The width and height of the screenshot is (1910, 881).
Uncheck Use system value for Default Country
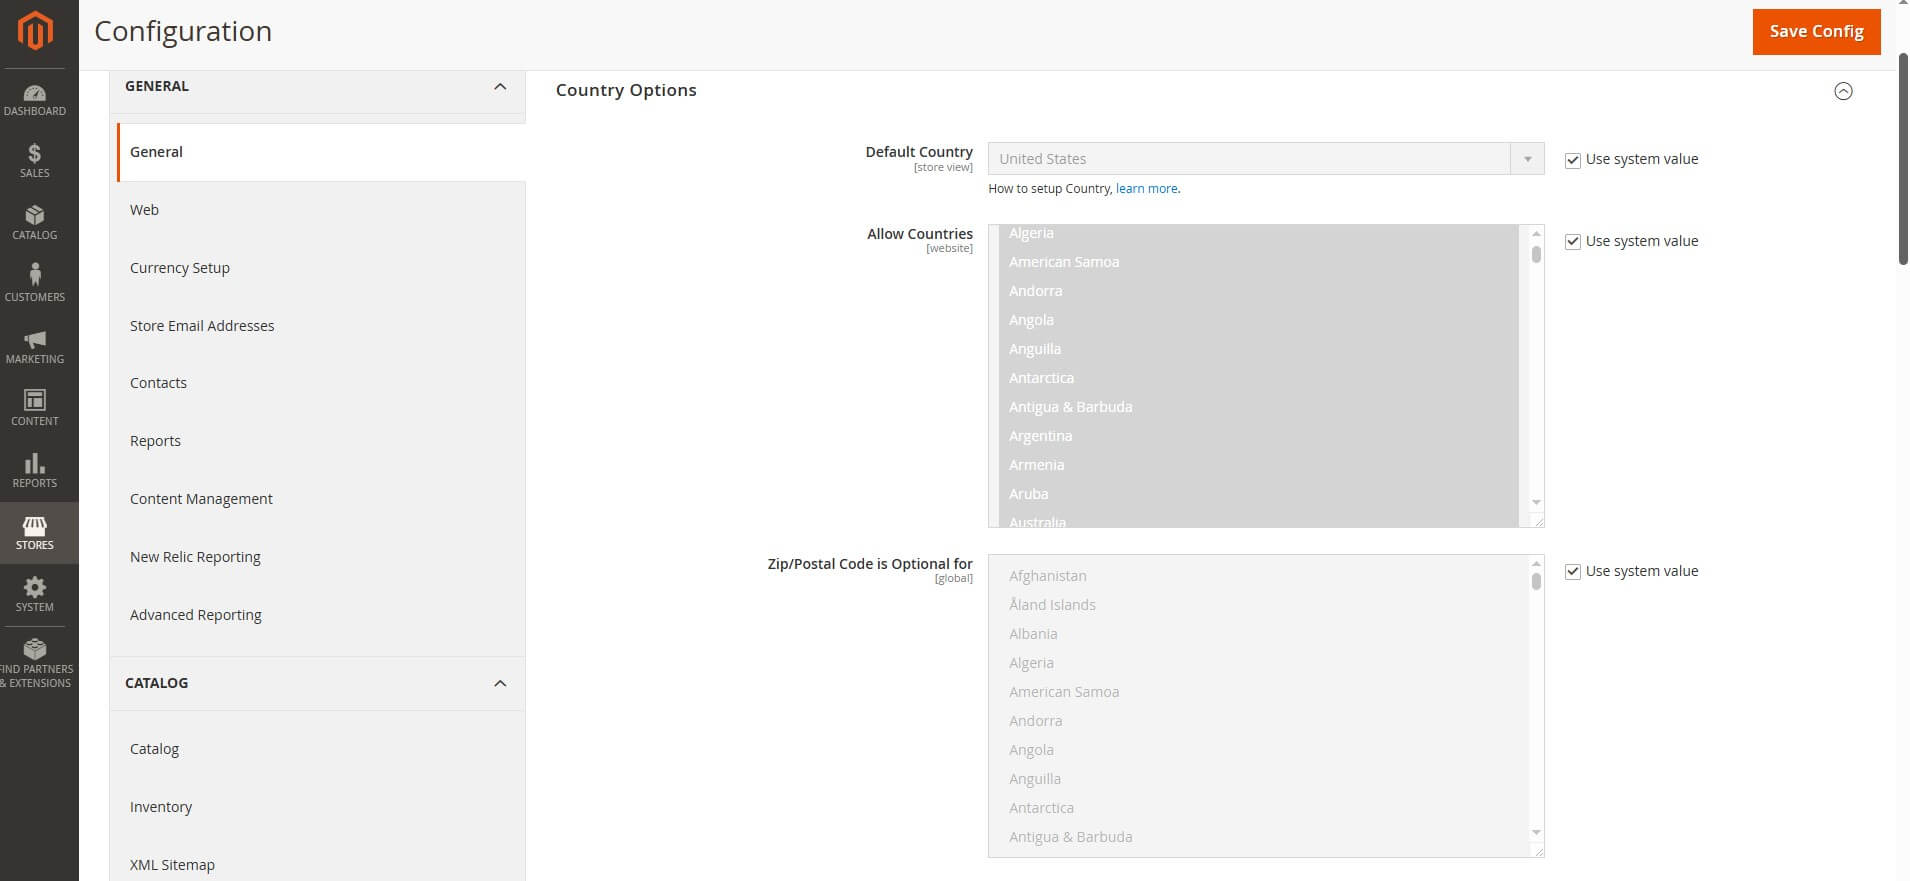pos(1573,160)
